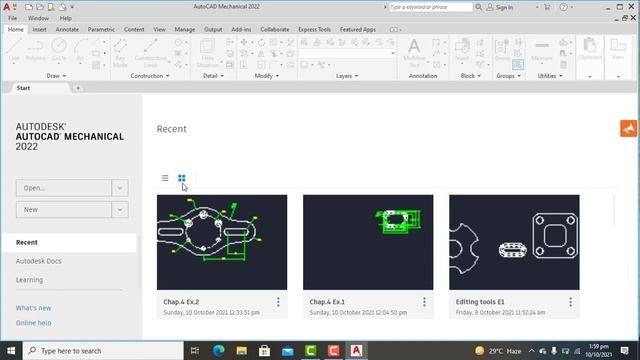The height and width of the screenshot is (360, 640).
Task: Select the Start document tab
Action: pyautogui.click(x=23, y=88)
